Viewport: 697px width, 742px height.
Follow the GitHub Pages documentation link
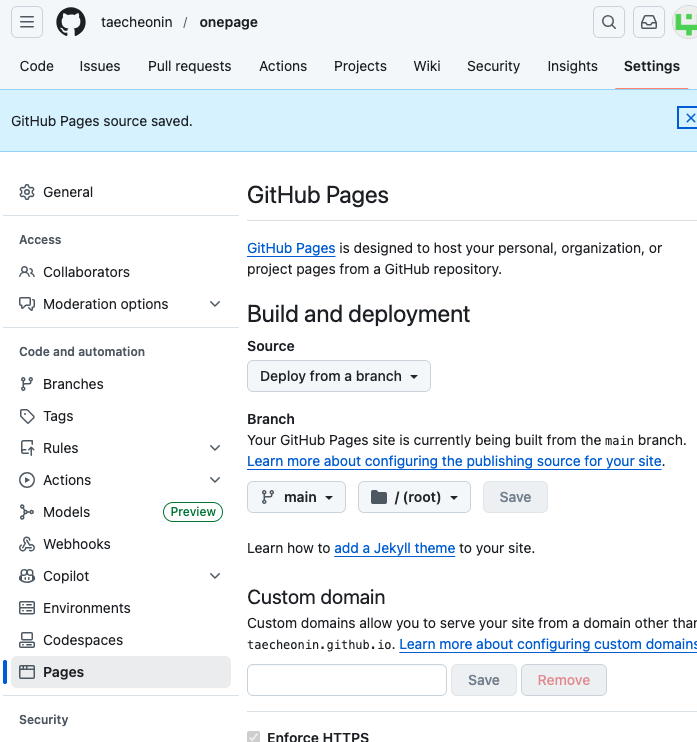[x=291, y=248]
